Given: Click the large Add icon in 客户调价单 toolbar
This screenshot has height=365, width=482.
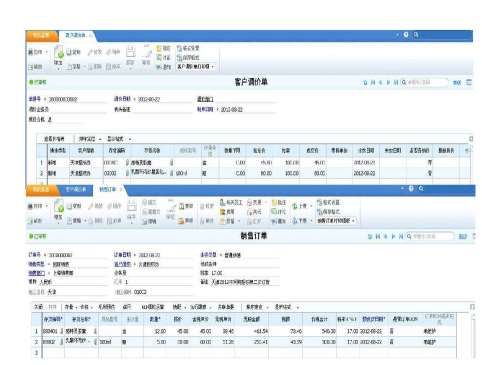Looking at the screenshot, I should coord(59,53).
